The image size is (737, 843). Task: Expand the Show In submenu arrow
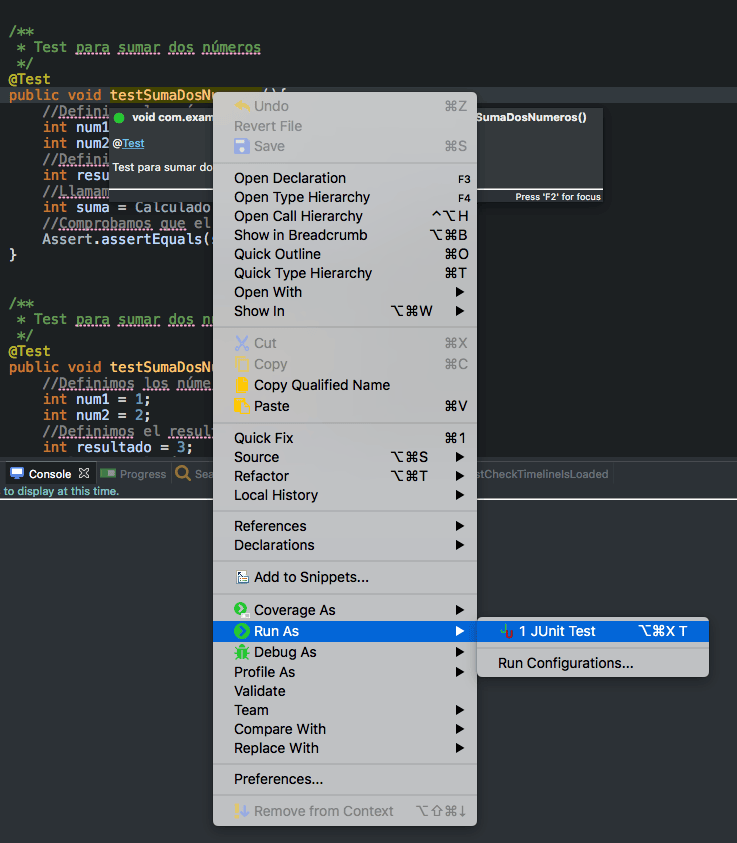click(460, 311)
